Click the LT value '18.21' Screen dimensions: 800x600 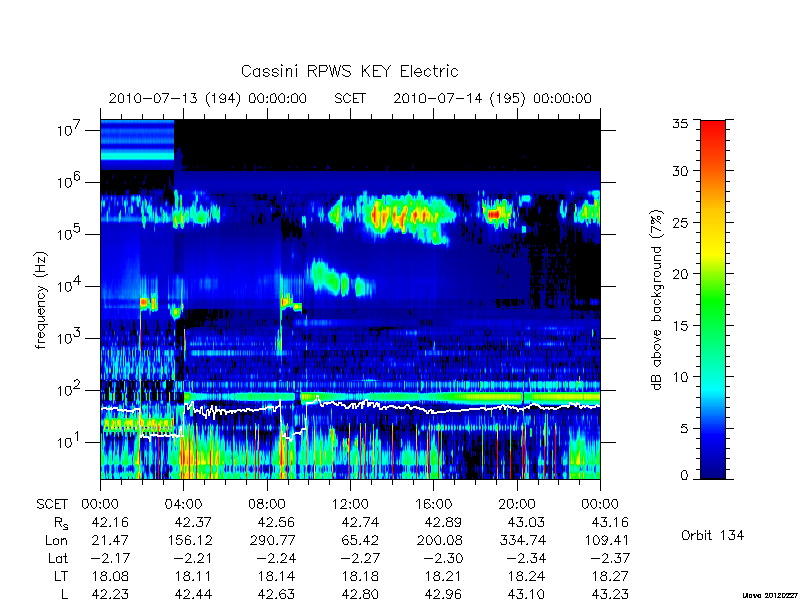[444, 576]
